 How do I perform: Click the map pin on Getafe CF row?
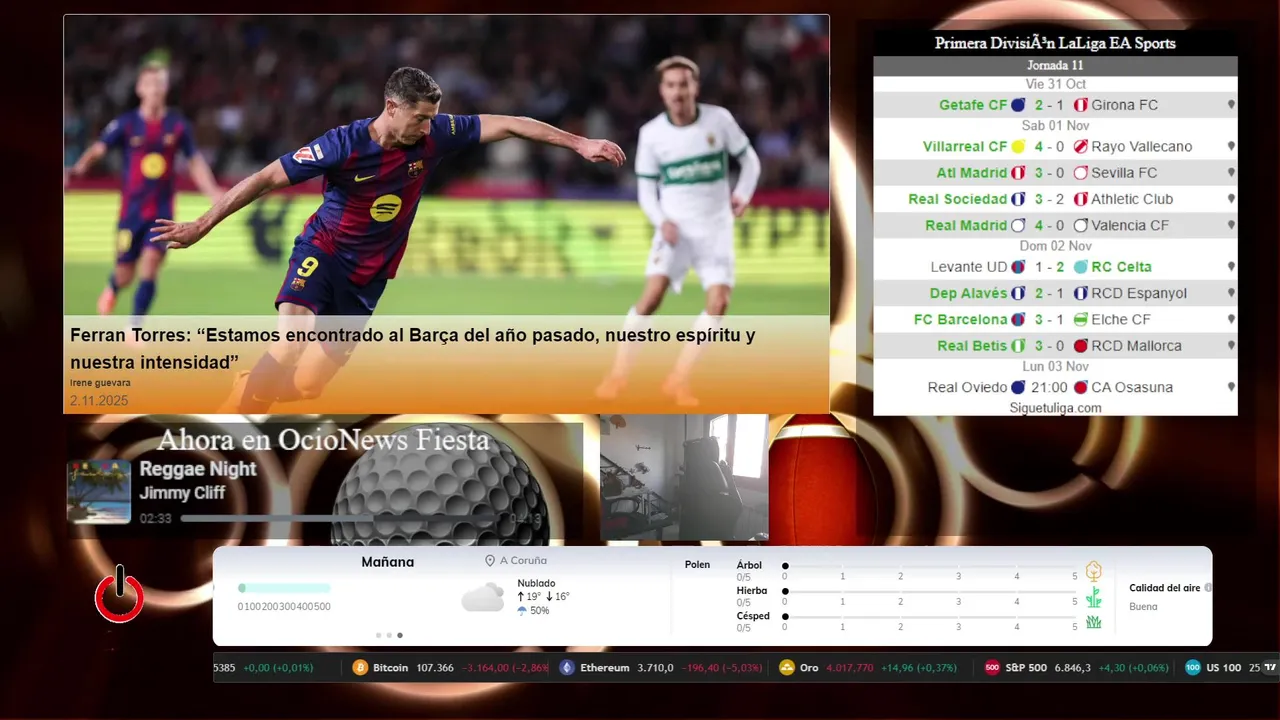coord(1231,104)
